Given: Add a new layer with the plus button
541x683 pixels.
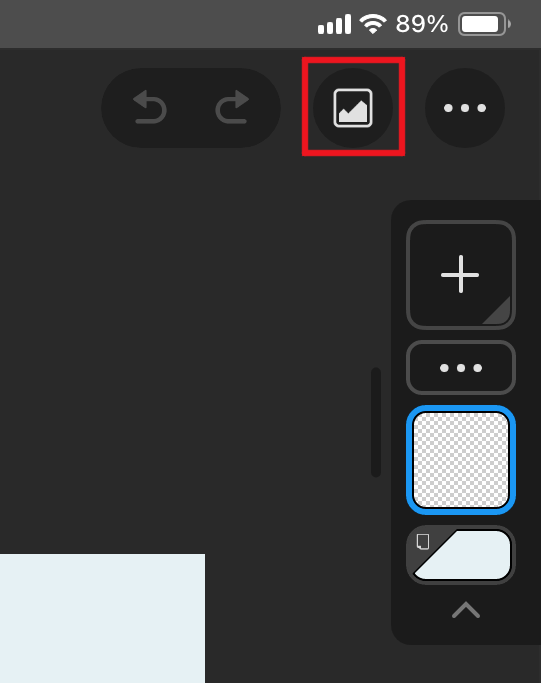Looking at the screenshot, I should [460, 274].
